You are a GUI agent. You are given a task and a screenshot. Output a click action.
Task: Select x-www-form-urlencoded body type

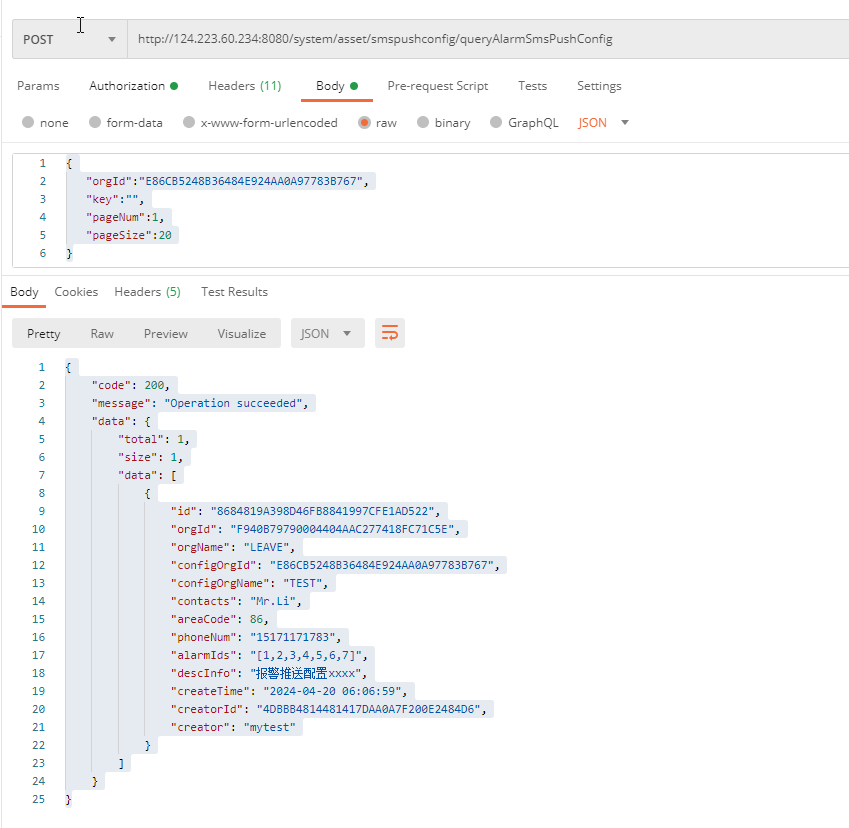(x=189, y=123)
